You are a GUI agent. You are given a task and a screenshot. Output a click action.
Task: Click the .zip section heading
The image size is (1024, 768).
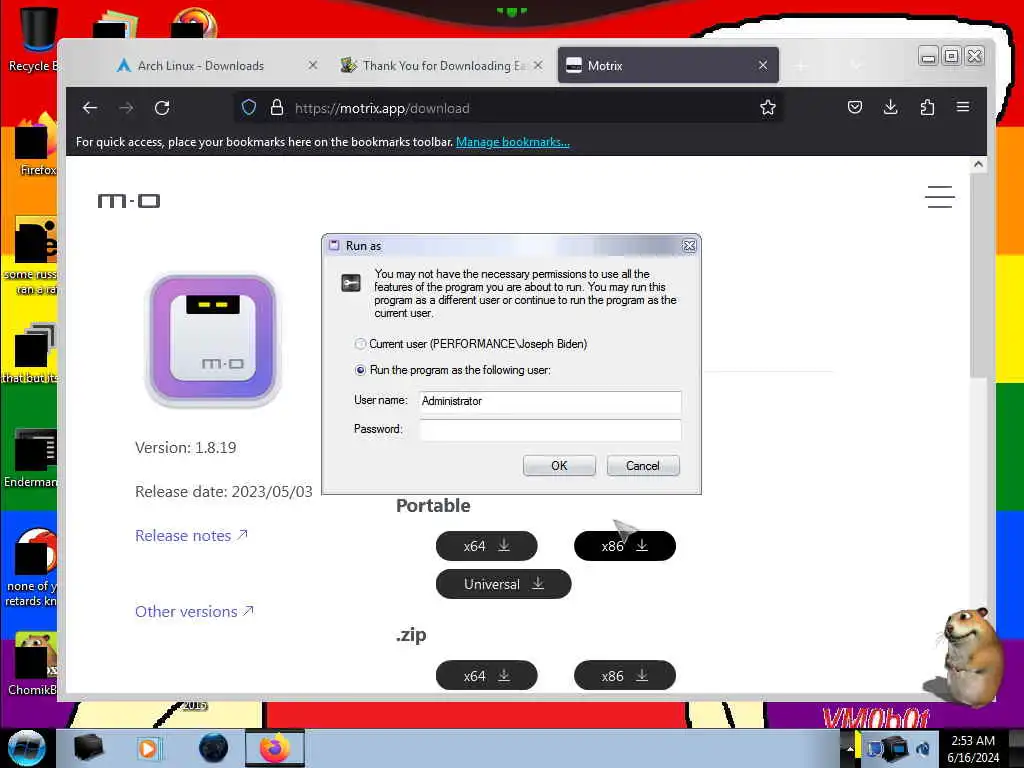[x=411, y=634]
